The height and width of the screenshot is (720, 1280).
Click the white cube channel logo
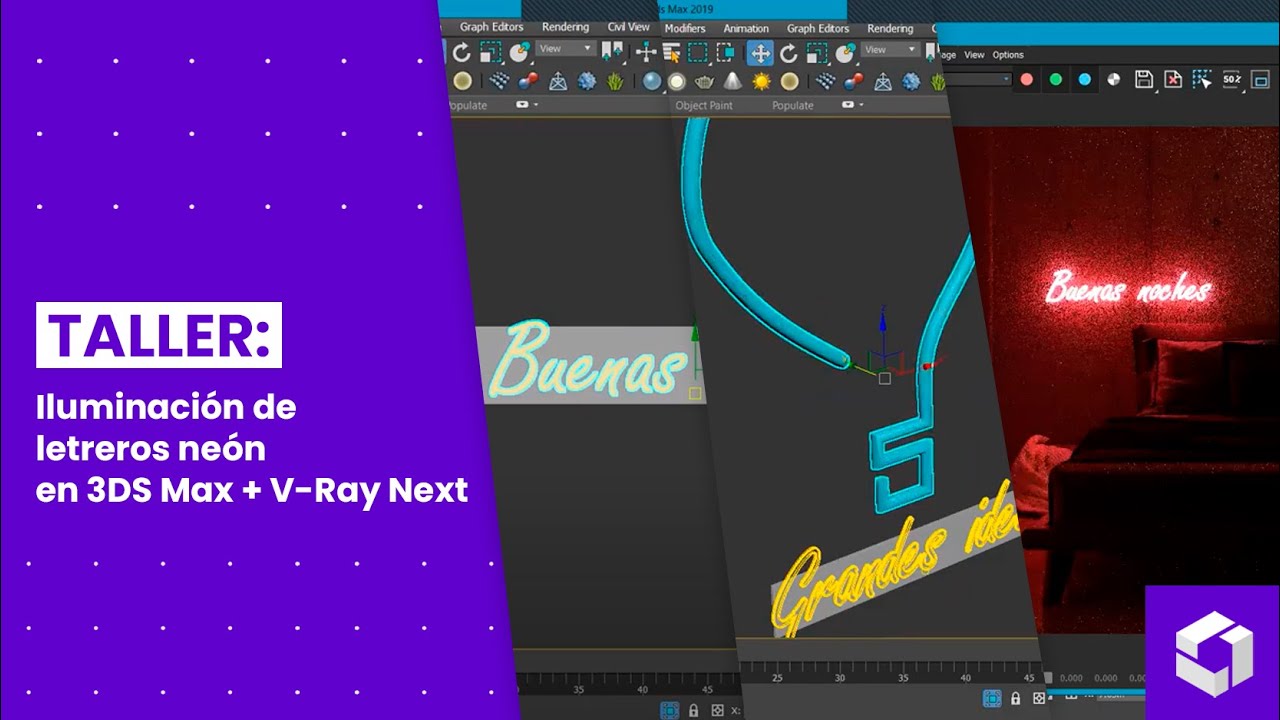click(x=1213, y=652)
